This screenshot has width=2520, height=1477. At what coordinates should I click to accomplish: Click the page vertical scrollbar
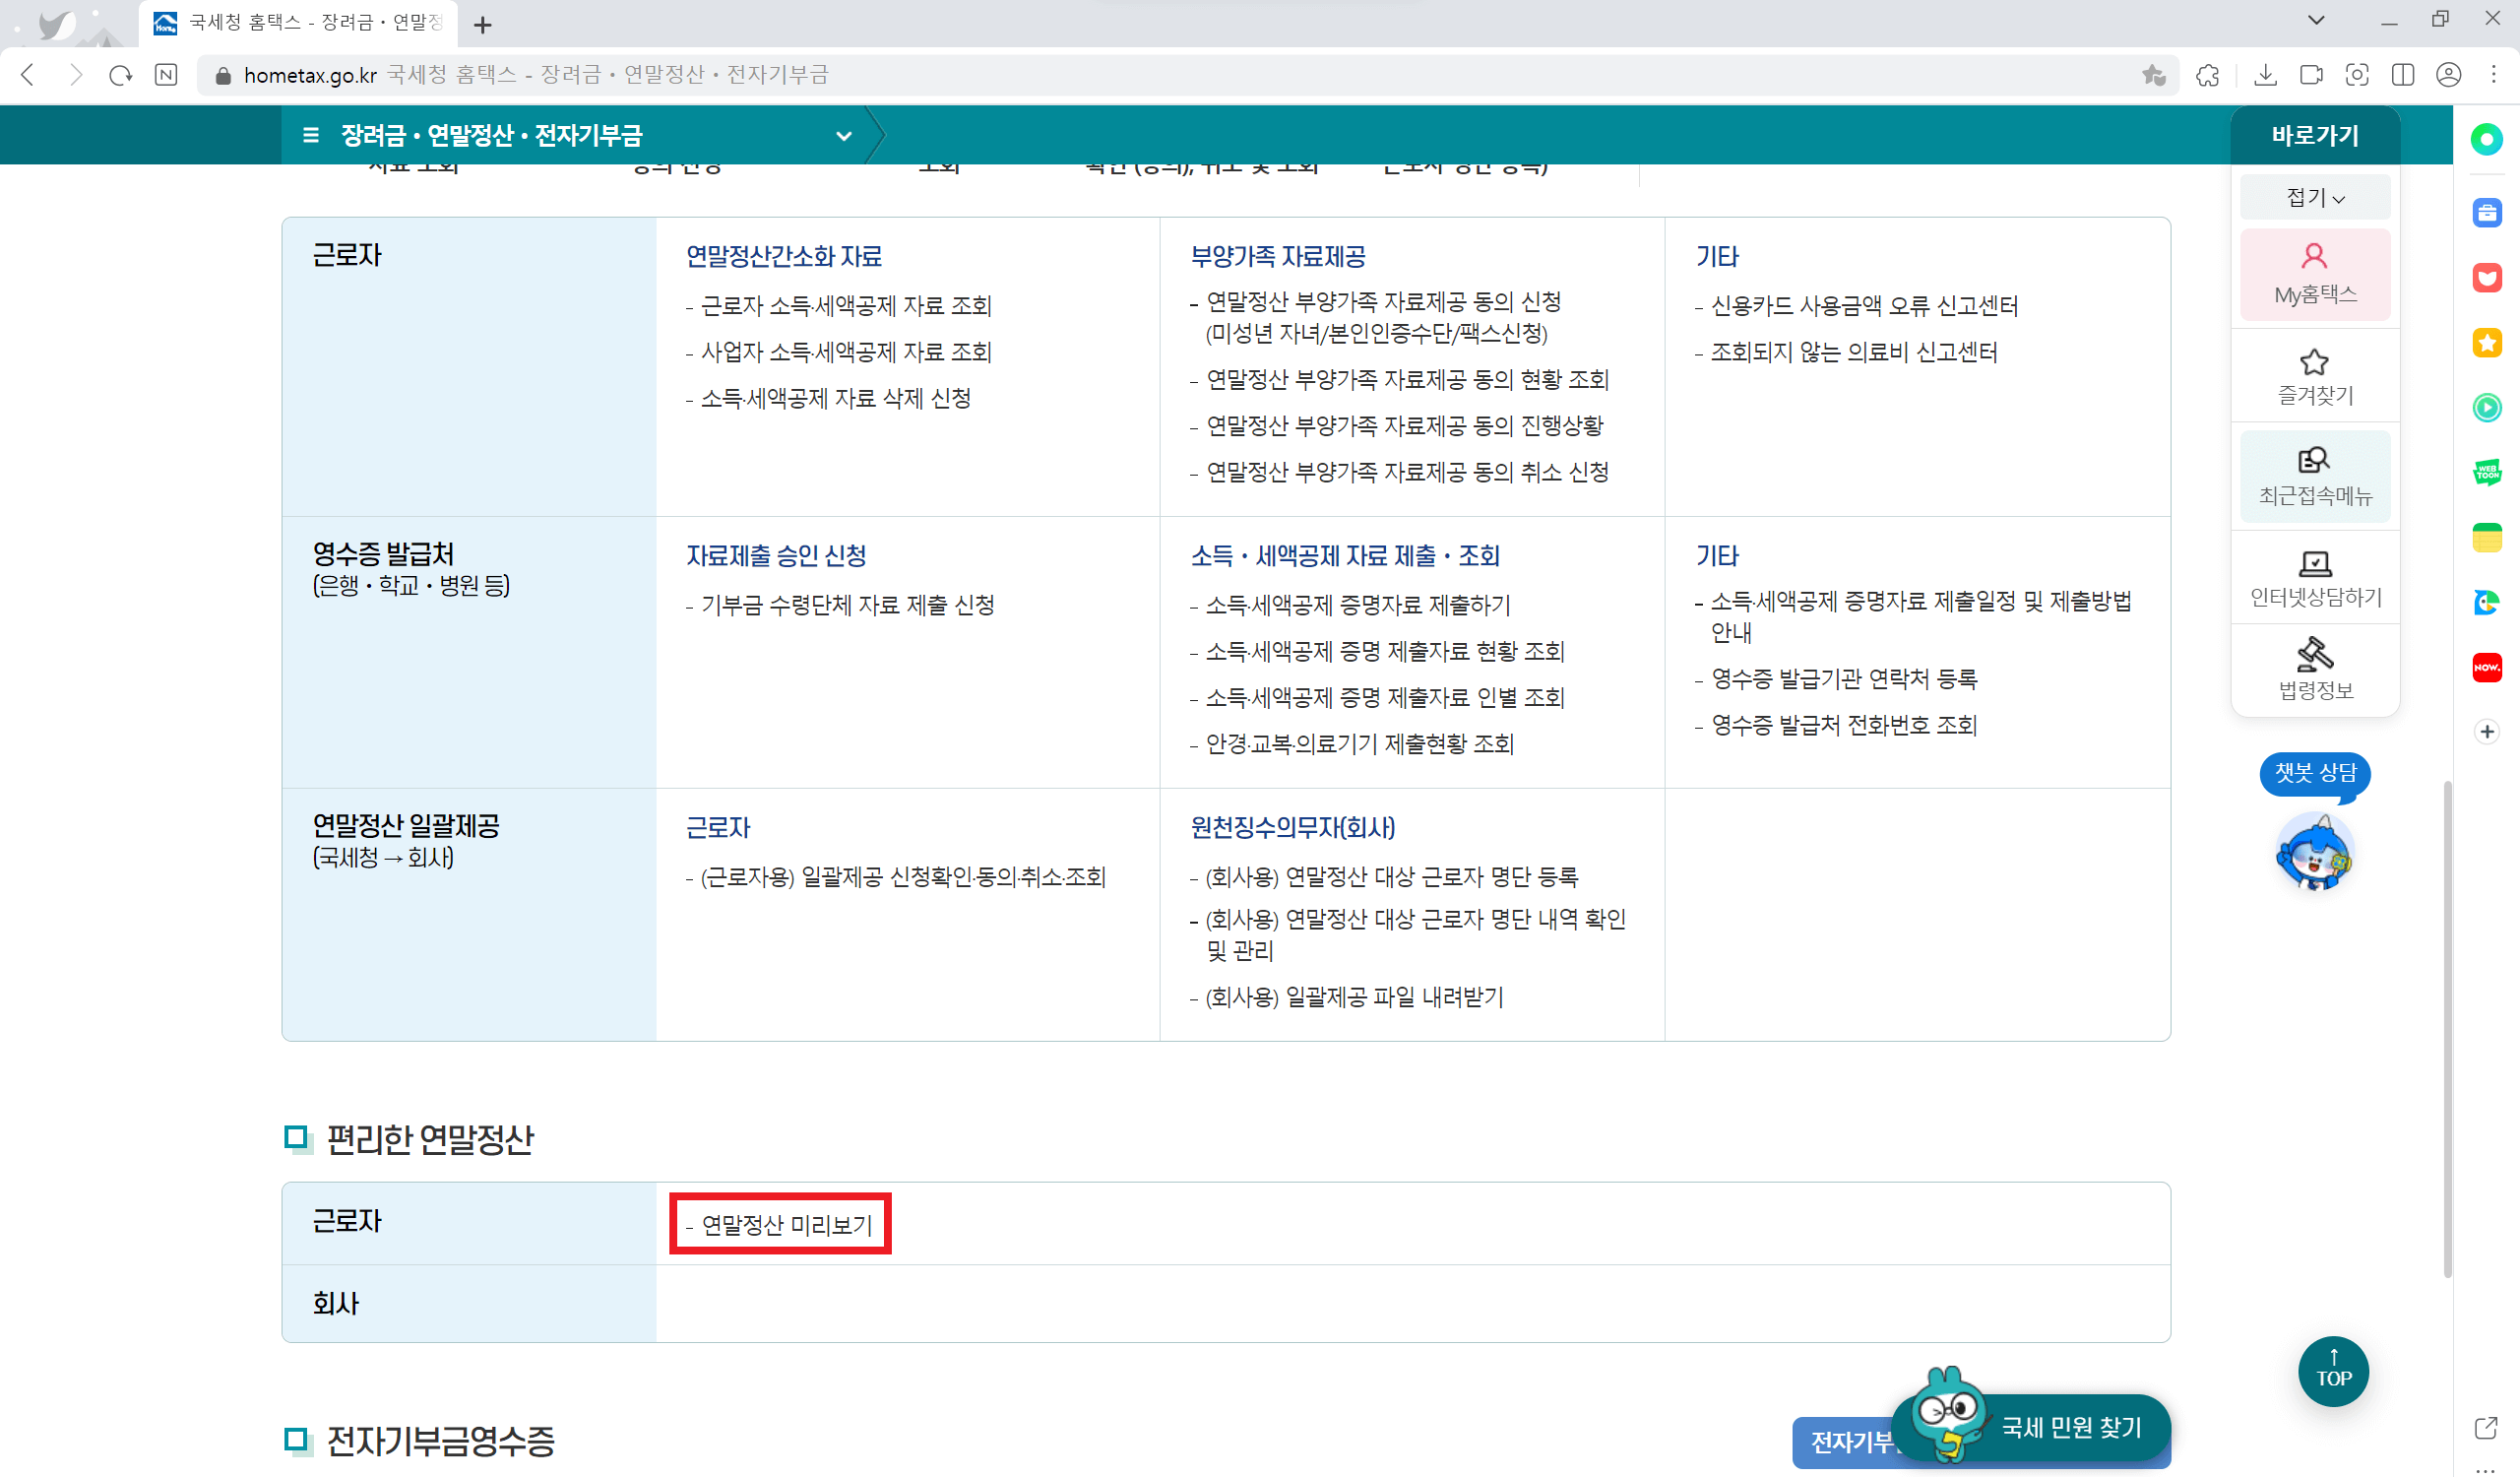(x=2447, y=1030)
